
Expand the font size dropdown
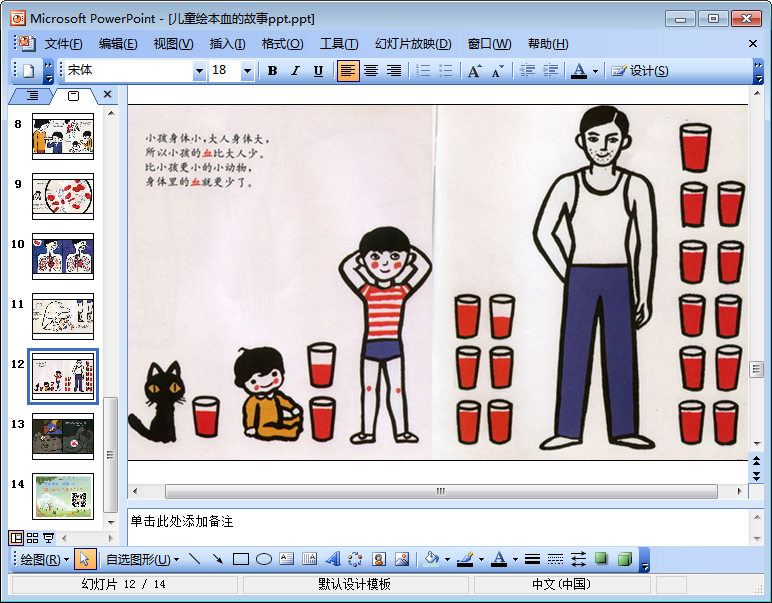[x=247, y=71]
